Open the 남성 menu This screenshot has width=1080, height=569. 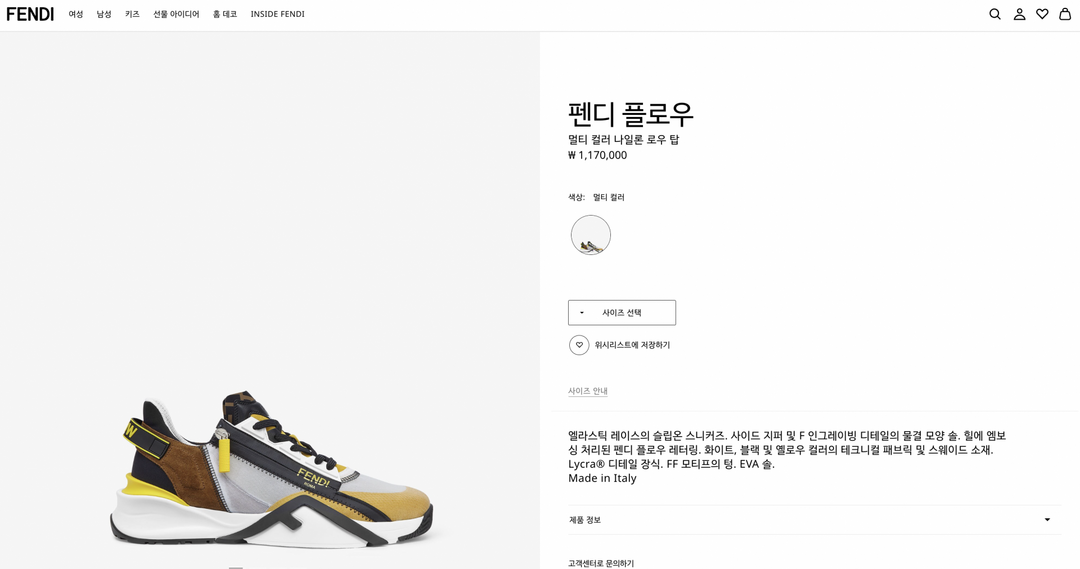pos(104,14)
